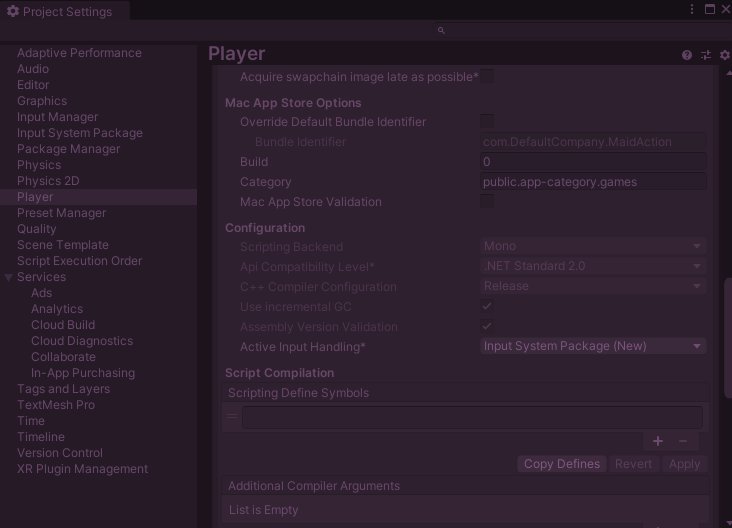732x528 pixels.
Task: Open the Player help documentation icon
Action: click(687, 55)
